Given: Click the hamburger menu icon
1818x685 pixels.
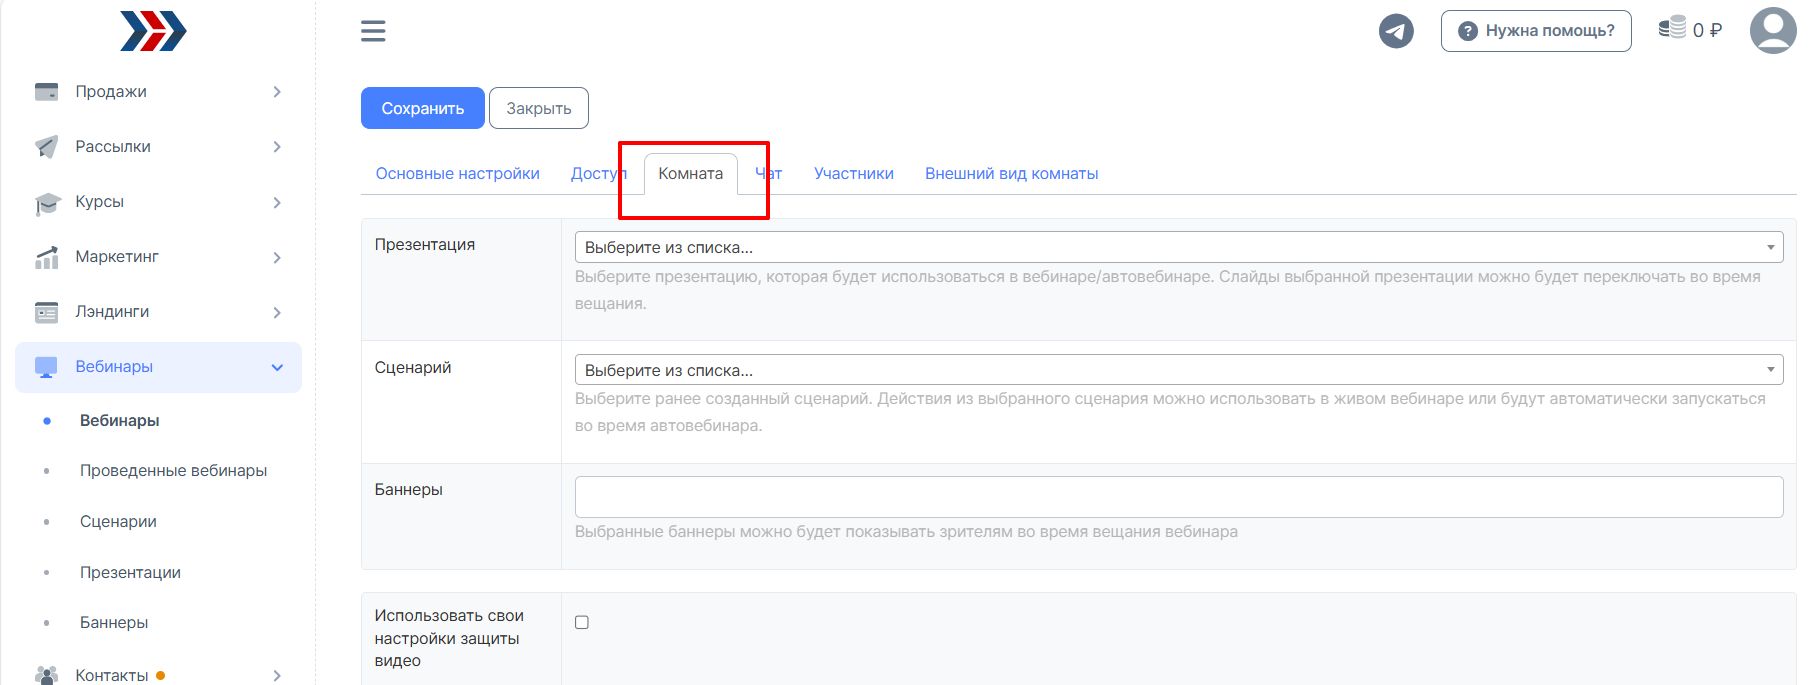Looking at the screenshot, I should (x=373, y=31).
